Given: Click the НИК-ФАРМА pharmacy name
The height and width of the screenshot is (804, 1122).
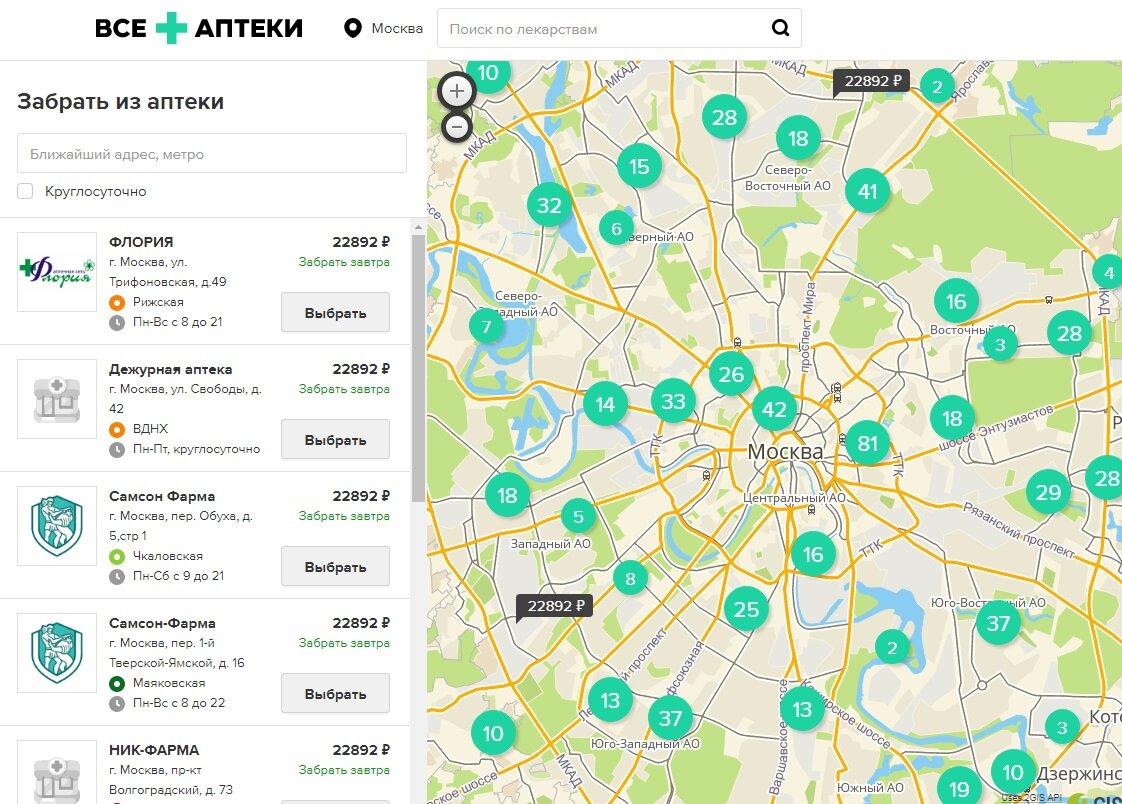Looking at the screenshot, I should click(154, 750).
